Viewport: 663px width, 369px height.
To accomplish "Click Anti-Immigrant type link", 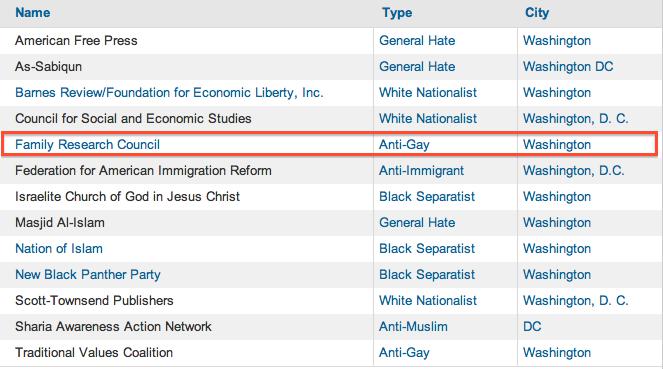I will tap(421, 171).
